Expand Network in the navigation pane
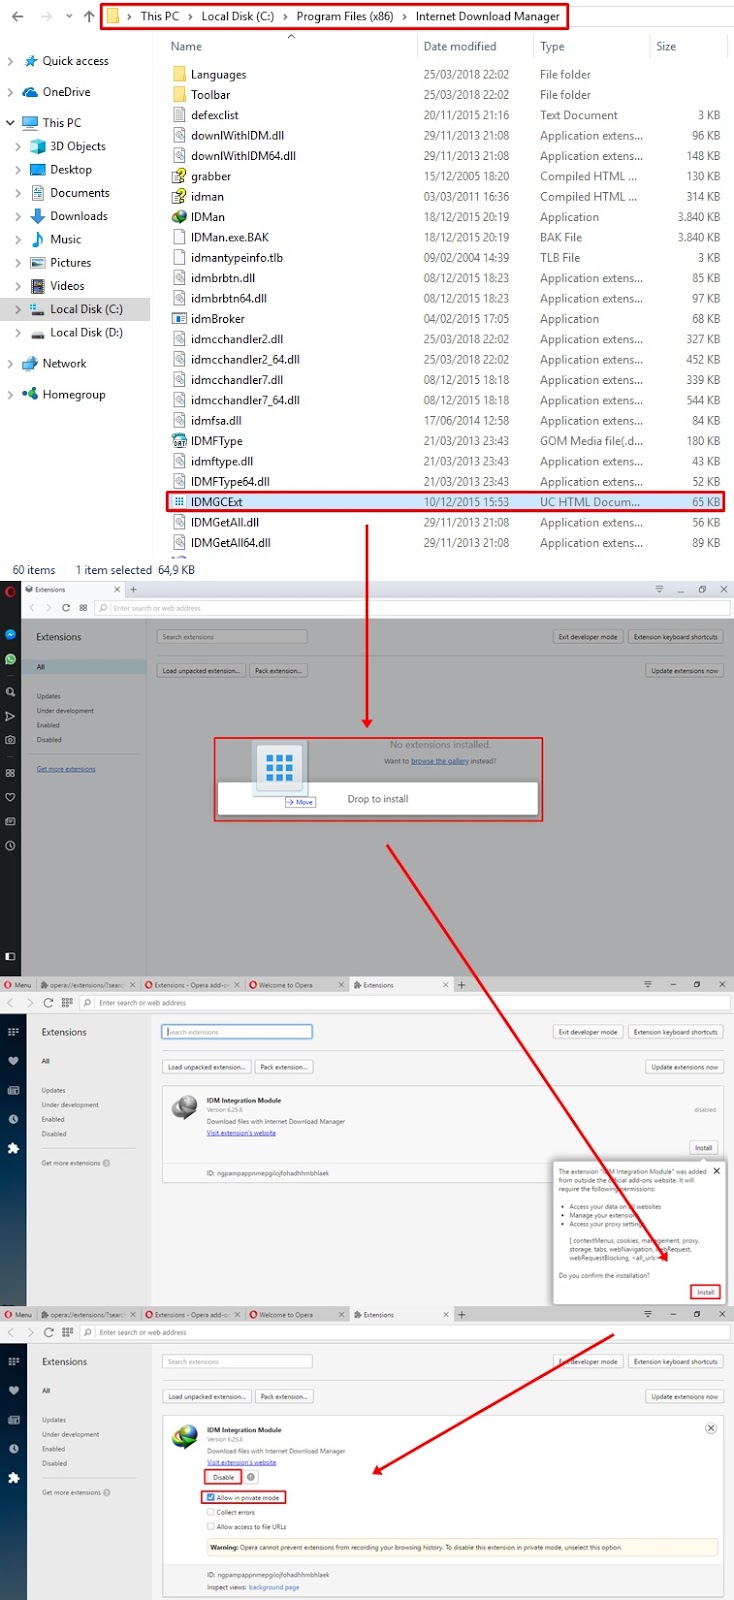734x1600 pixels. pyautogui.click(x=10, y=364)
